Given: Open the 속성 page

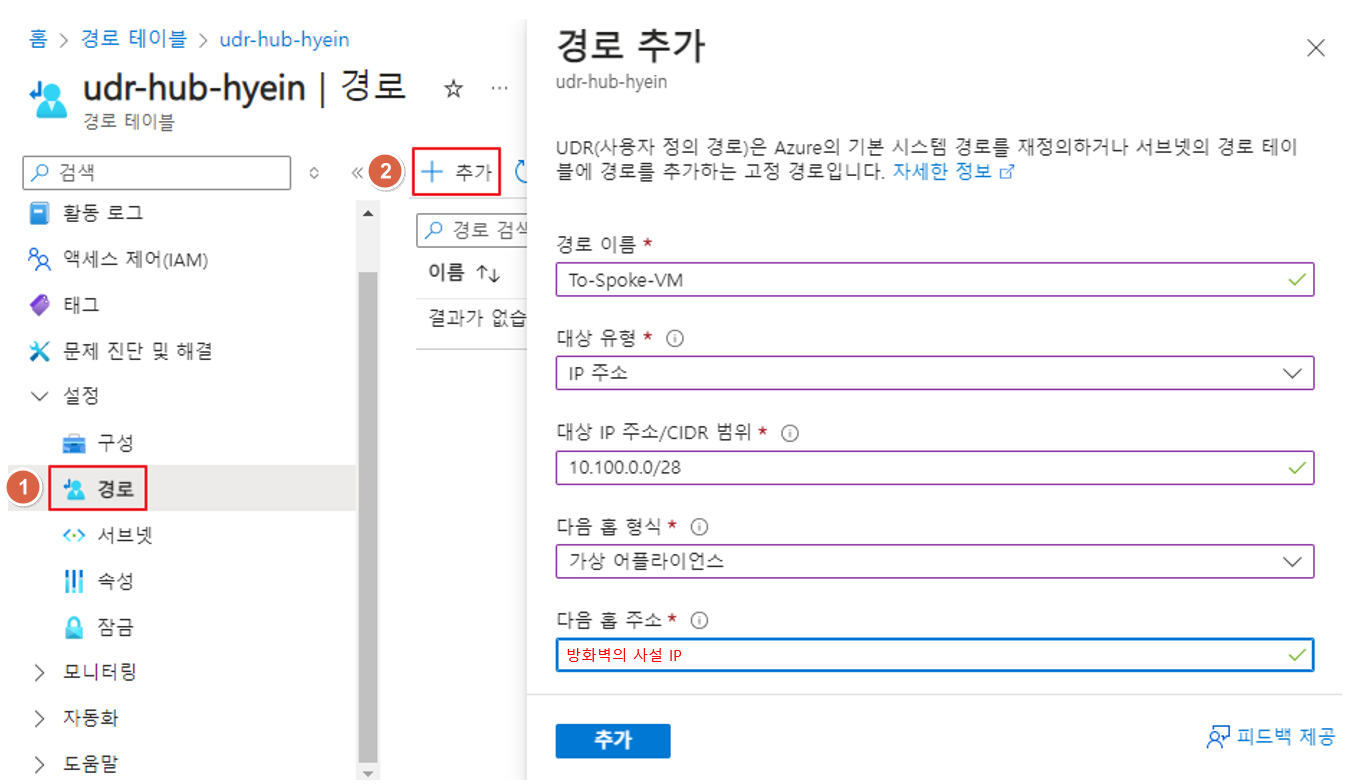Looking at the screenshot, I should click(116, 581).
